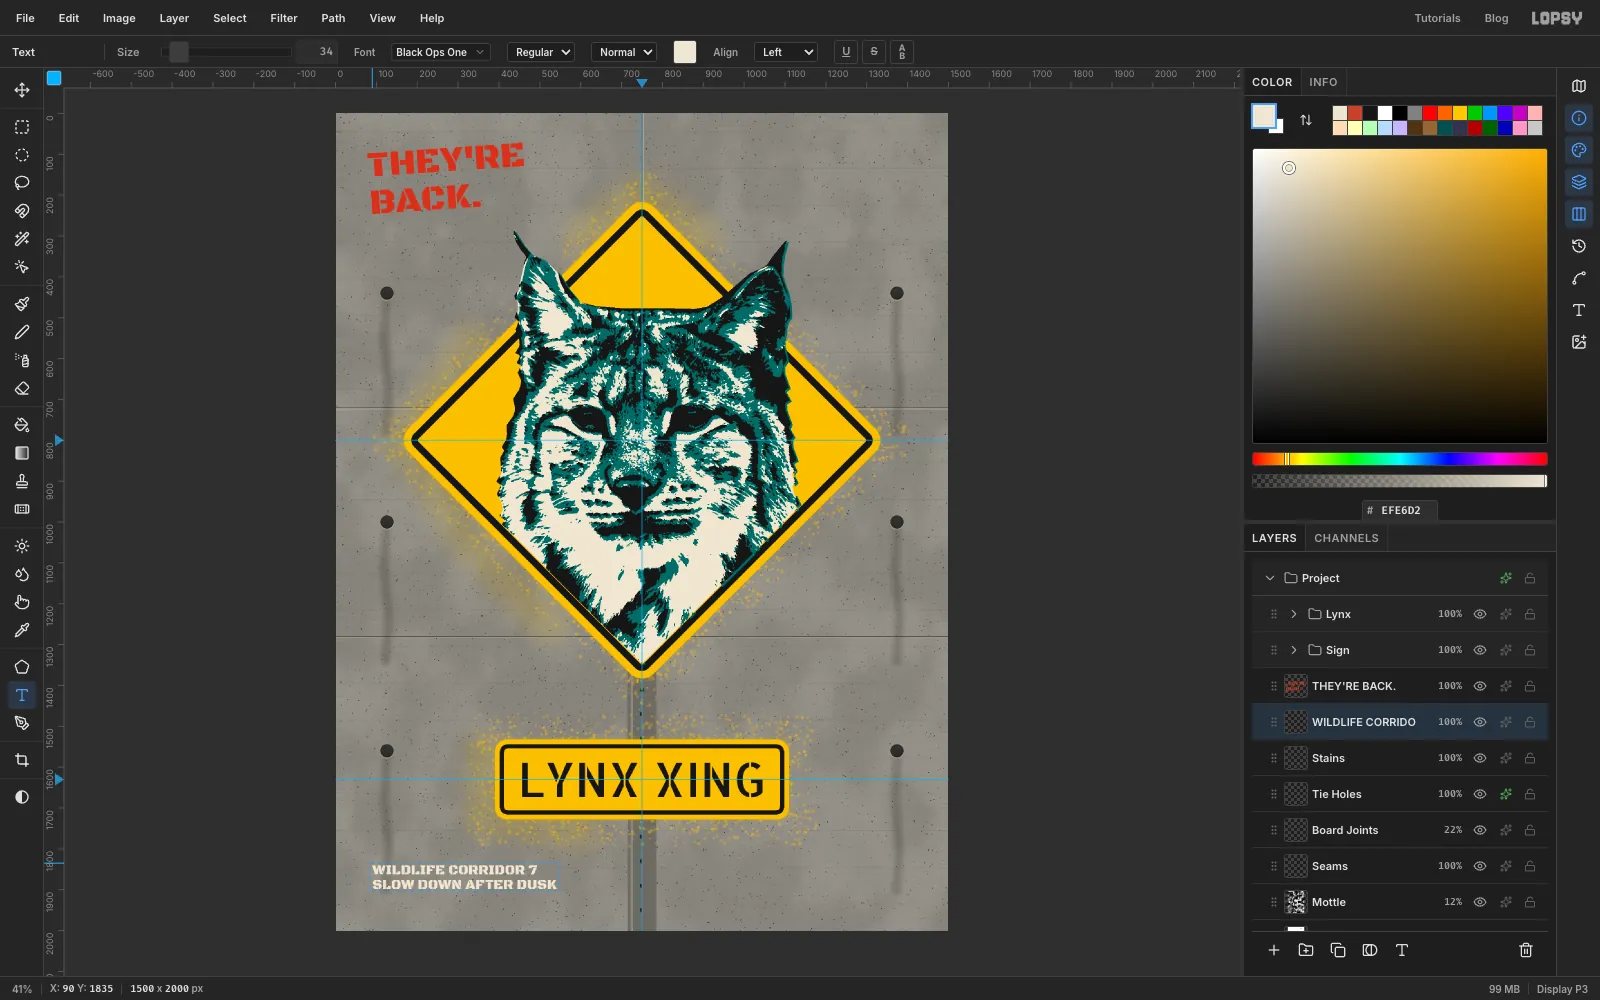This screenshot has height=1000, width=1600.
Task: Choose the Eraser tool
Action: pyautogui.click(x=22, y=389)
